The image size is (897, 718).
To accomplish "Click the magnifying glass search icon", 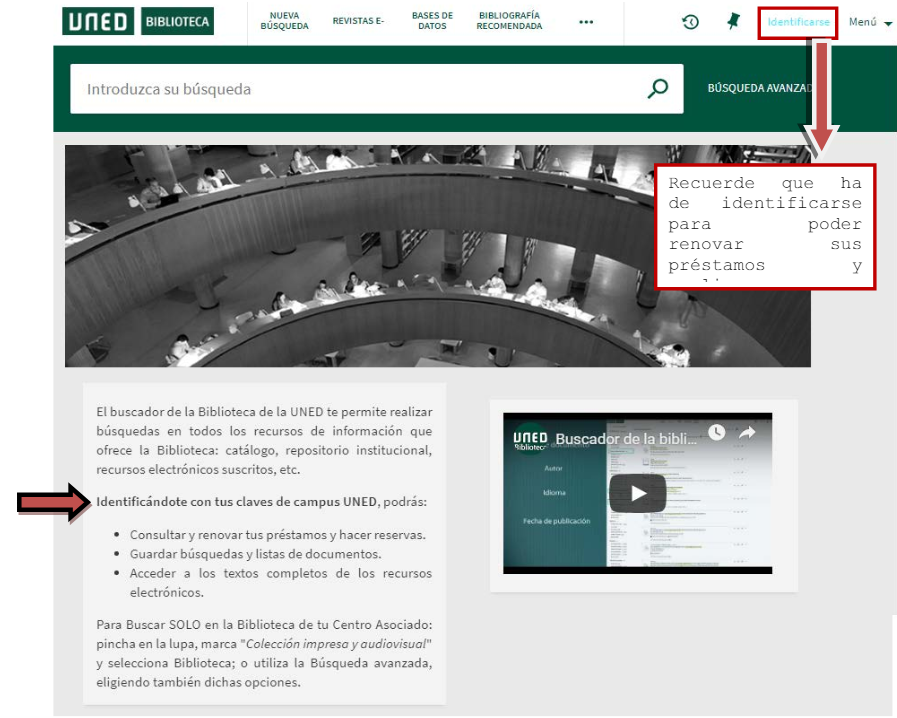I will [x=657, y=89].
